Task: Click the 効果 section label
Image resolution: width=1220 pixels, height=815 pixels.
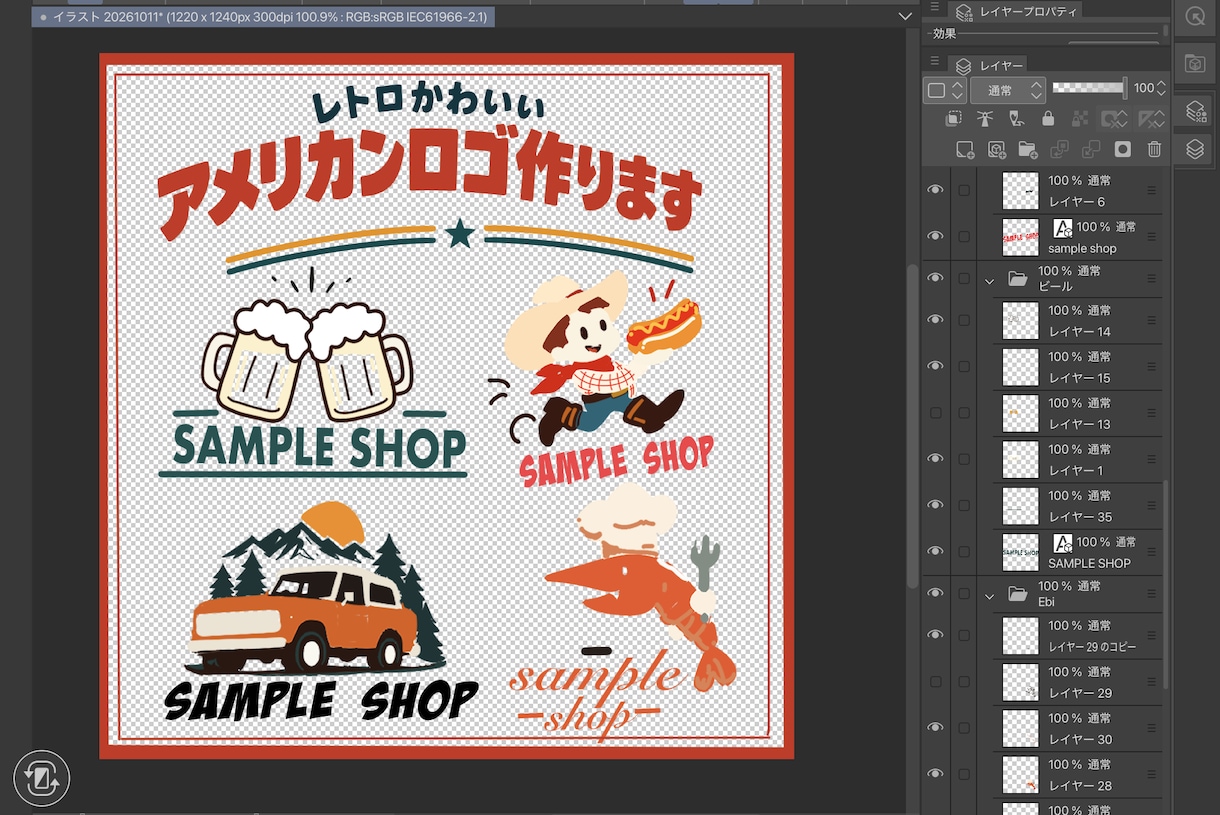Action: pos(944,33)
